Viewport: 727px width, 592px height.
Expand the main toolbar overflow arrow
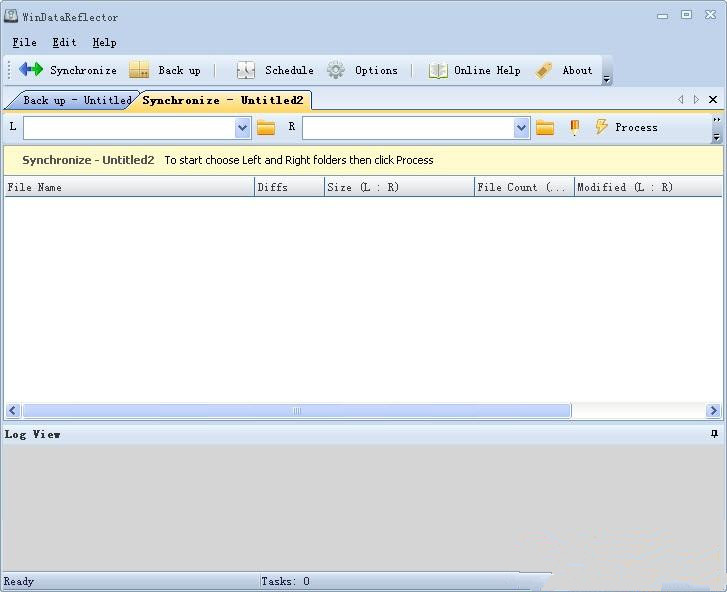(607, 78)
